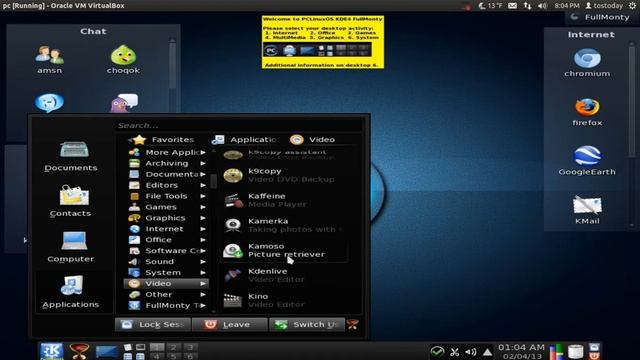640x360 pixels.
Task: Open the FullMonty category
Action: pos(167,305)
